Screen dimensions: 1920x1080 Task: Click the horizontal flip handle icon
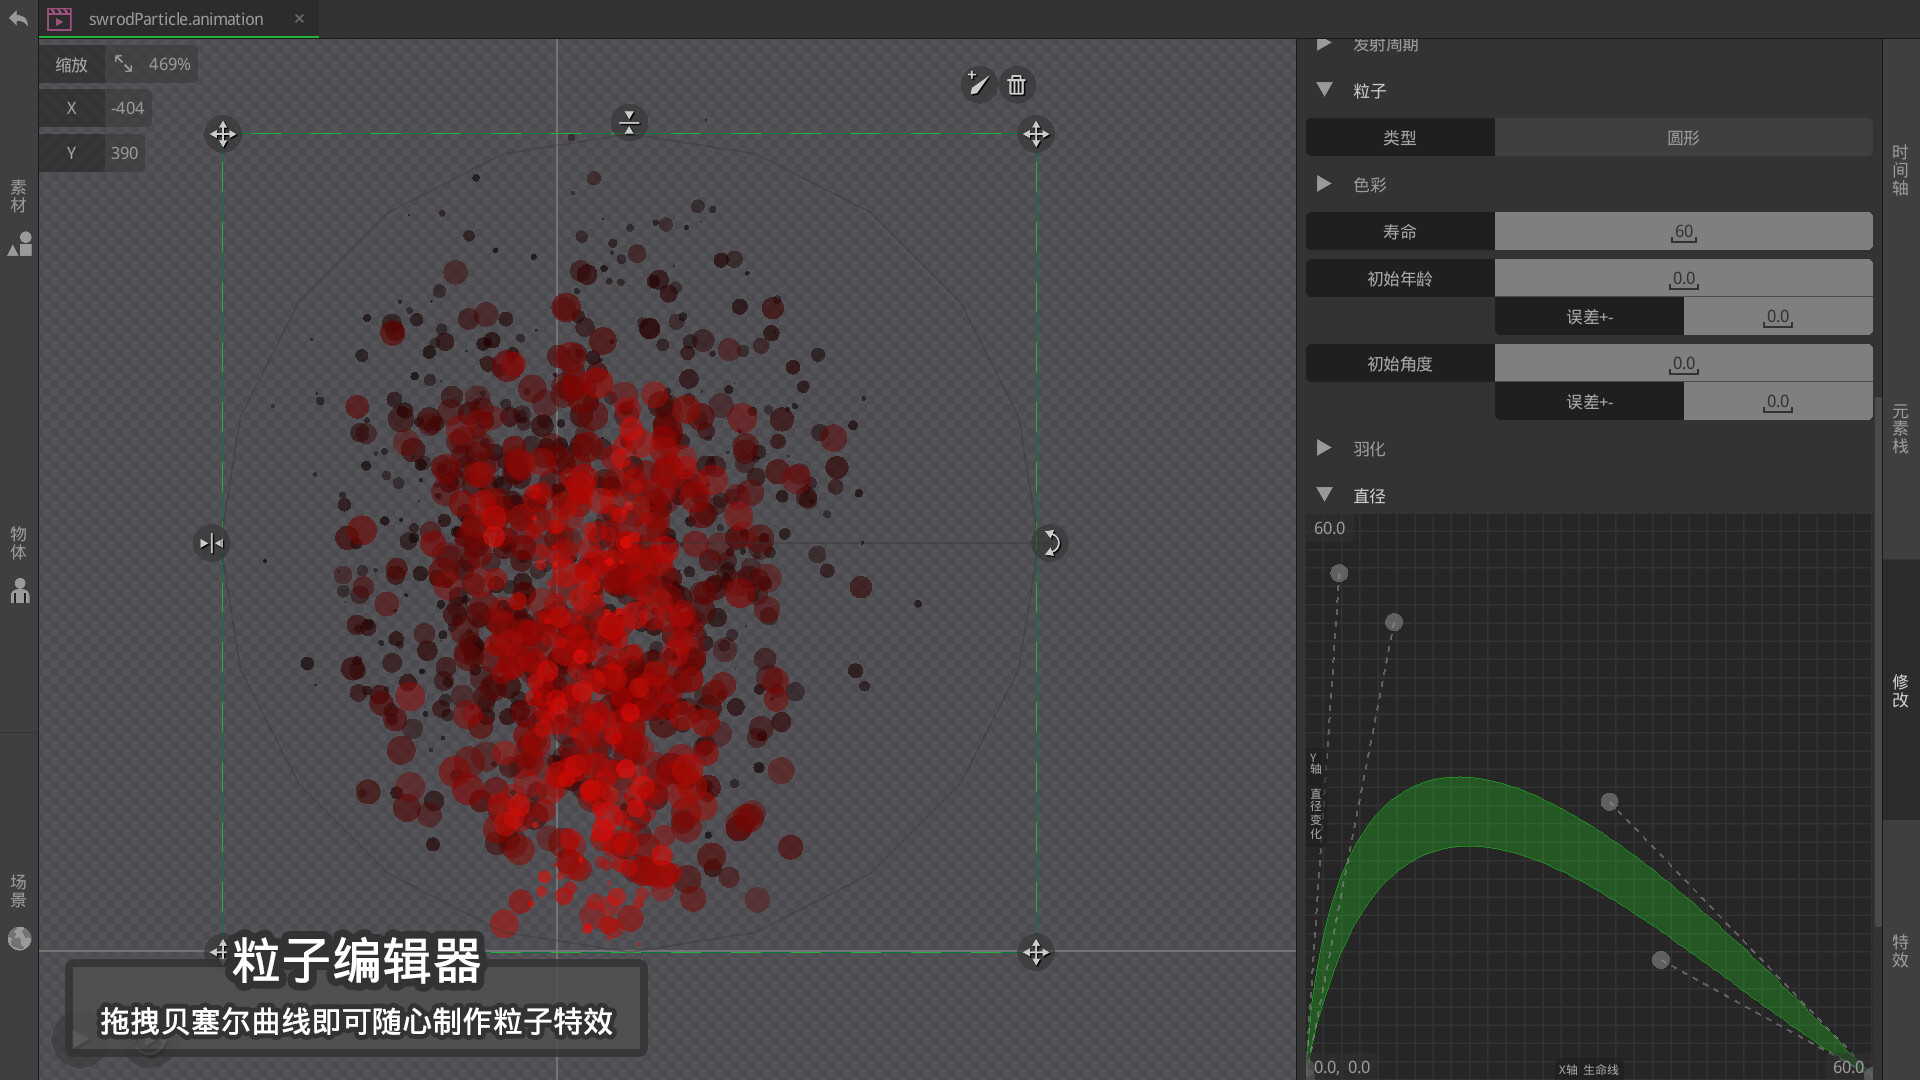click(211, 543)
